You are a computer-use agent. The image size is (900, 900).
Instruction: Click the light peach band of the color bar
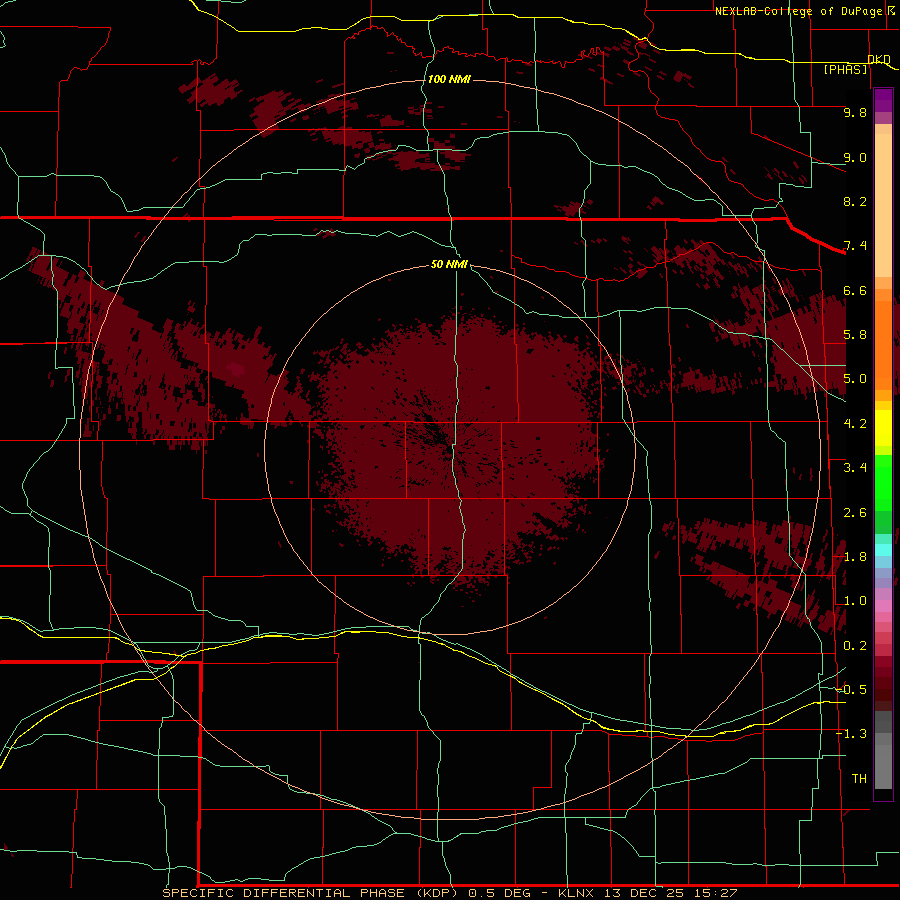click(883, 205)
